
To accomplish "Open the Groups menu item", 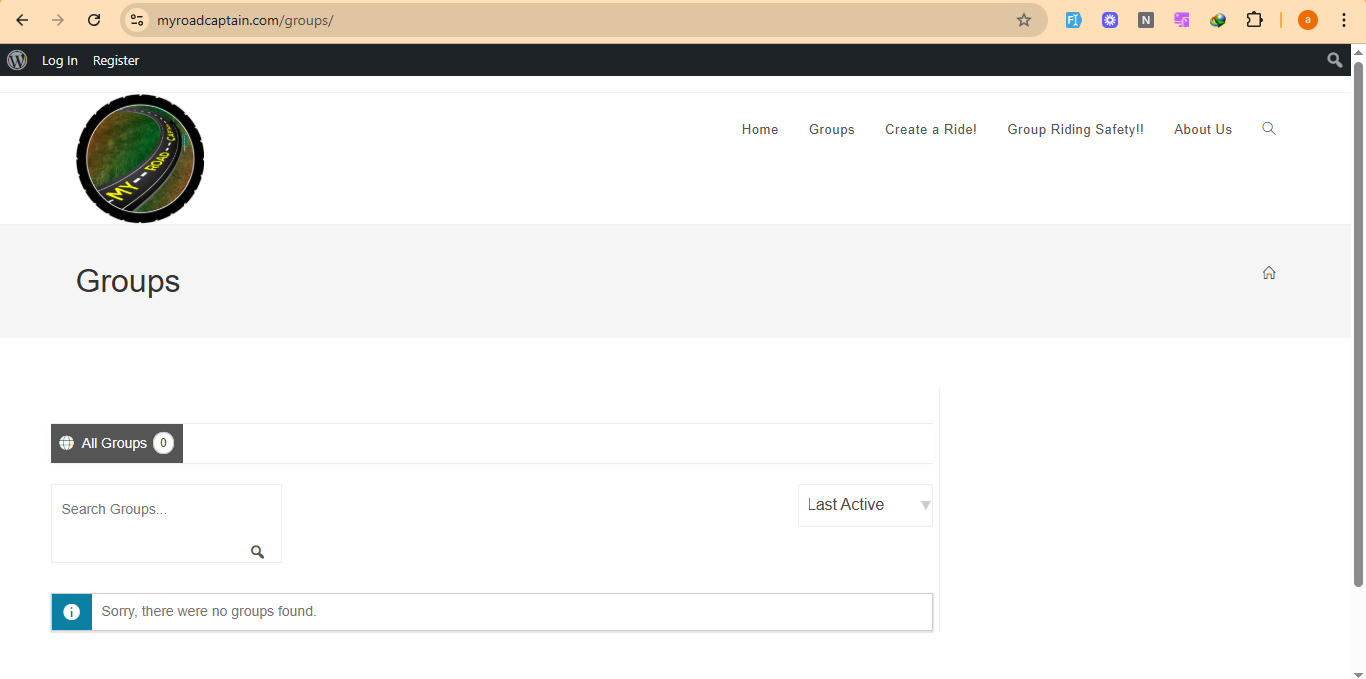I will [x=831, y=129].
